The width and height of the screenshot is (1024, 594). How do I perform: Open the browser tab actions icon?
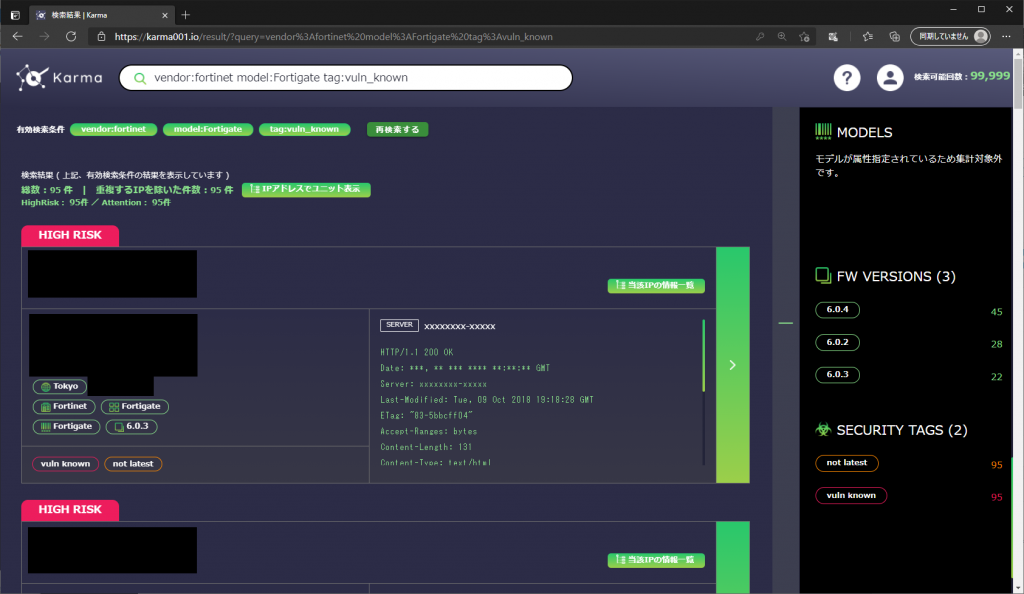point(15,14)
